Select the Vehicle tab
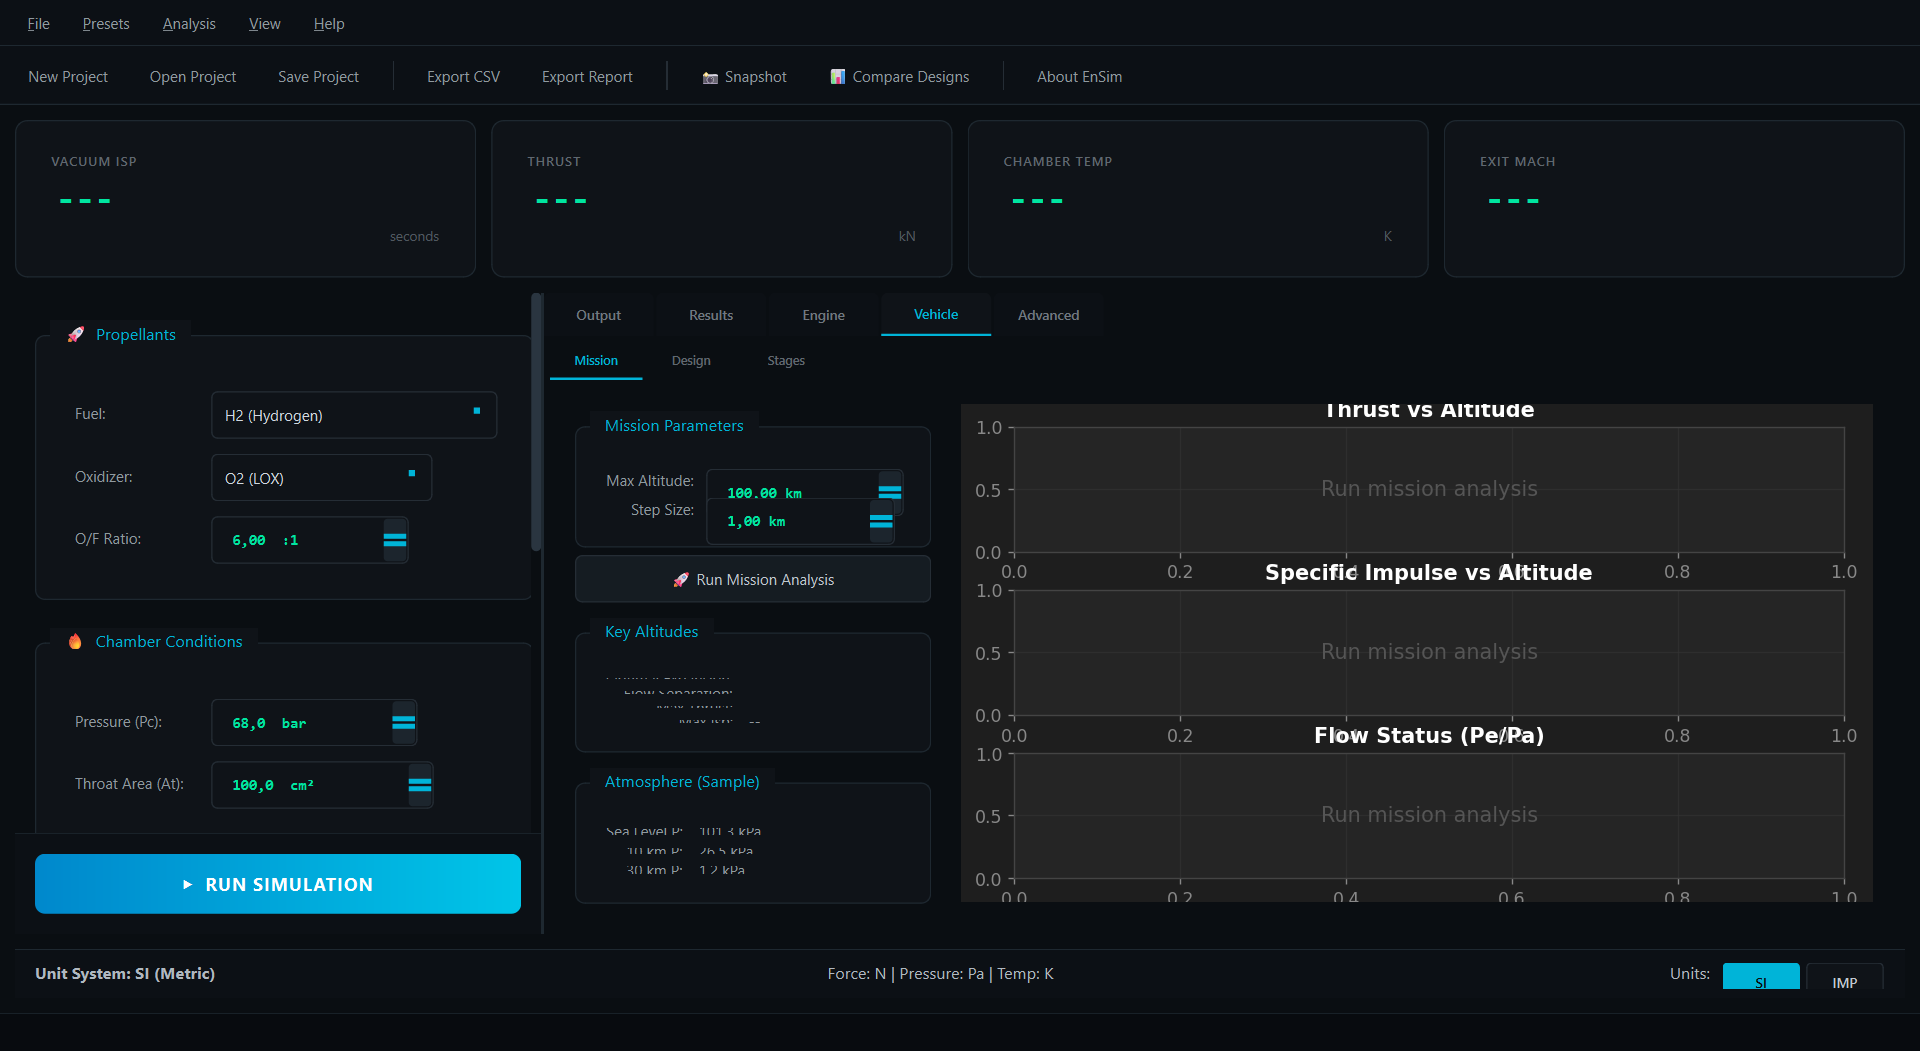Viewport: 1920px width, 1051px height. [x=936, y=314]
